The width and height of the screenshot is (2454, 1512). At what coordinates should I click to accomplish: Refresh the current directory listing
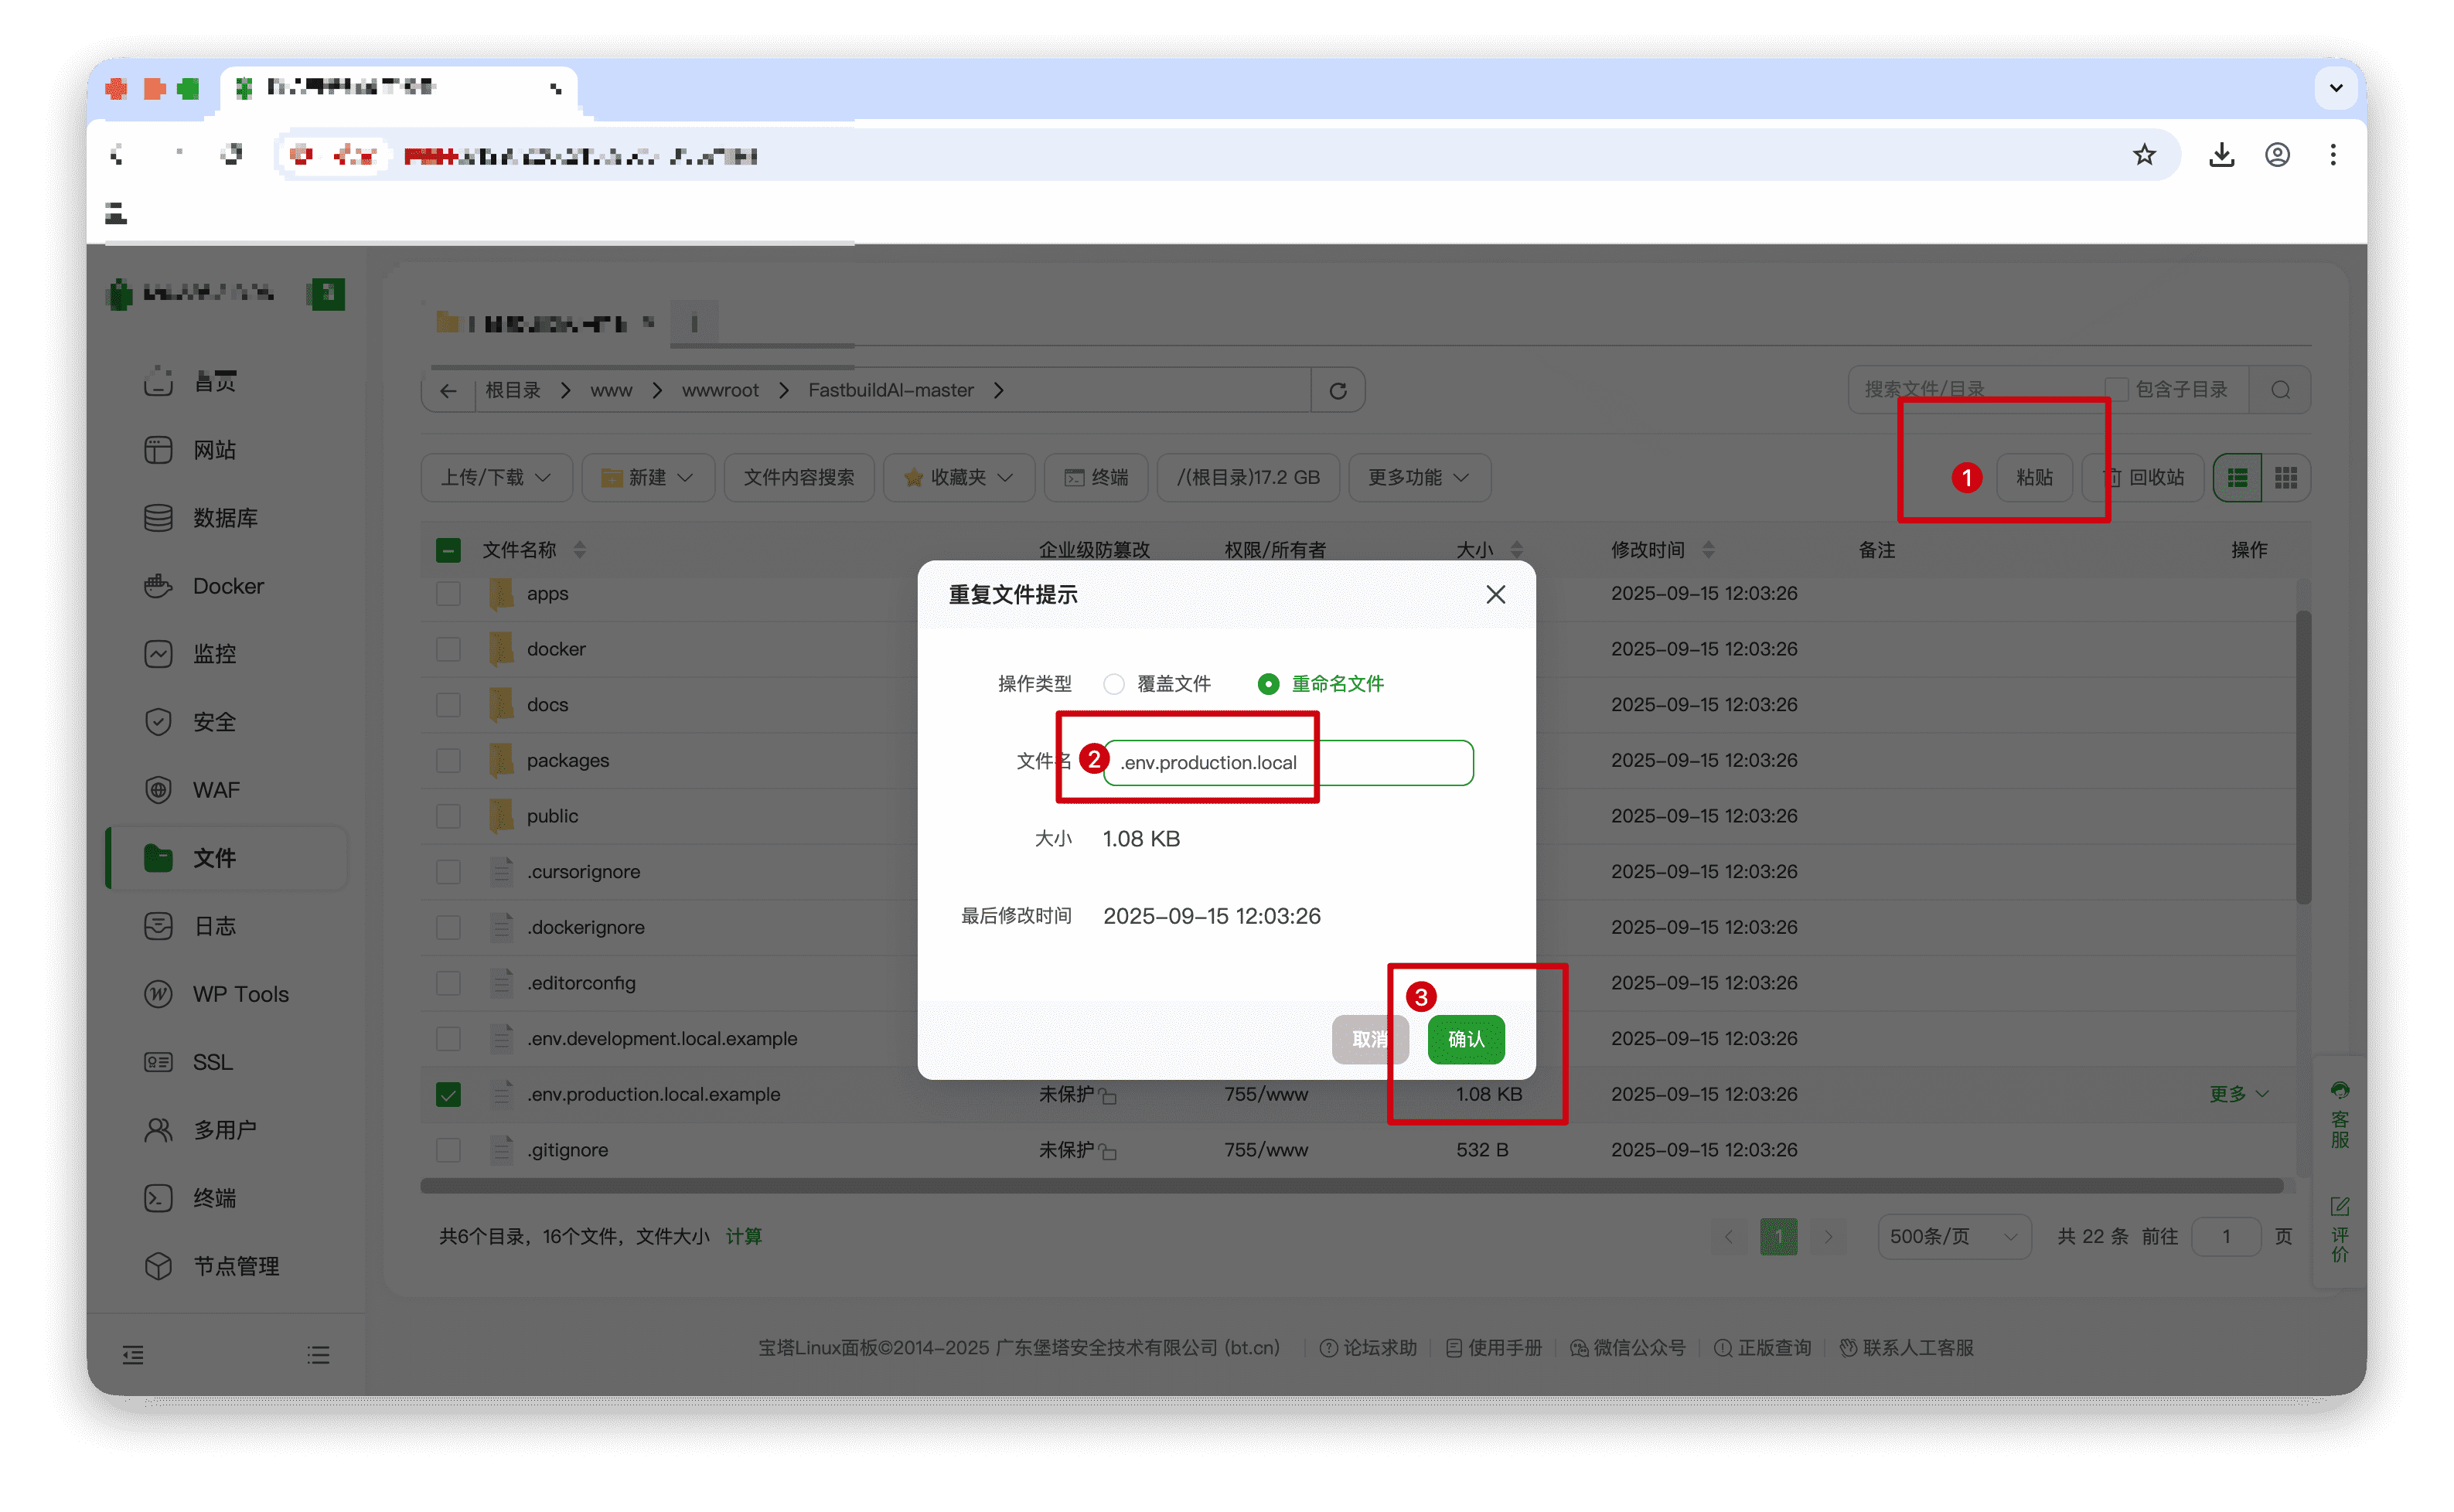coord(1339,390)
